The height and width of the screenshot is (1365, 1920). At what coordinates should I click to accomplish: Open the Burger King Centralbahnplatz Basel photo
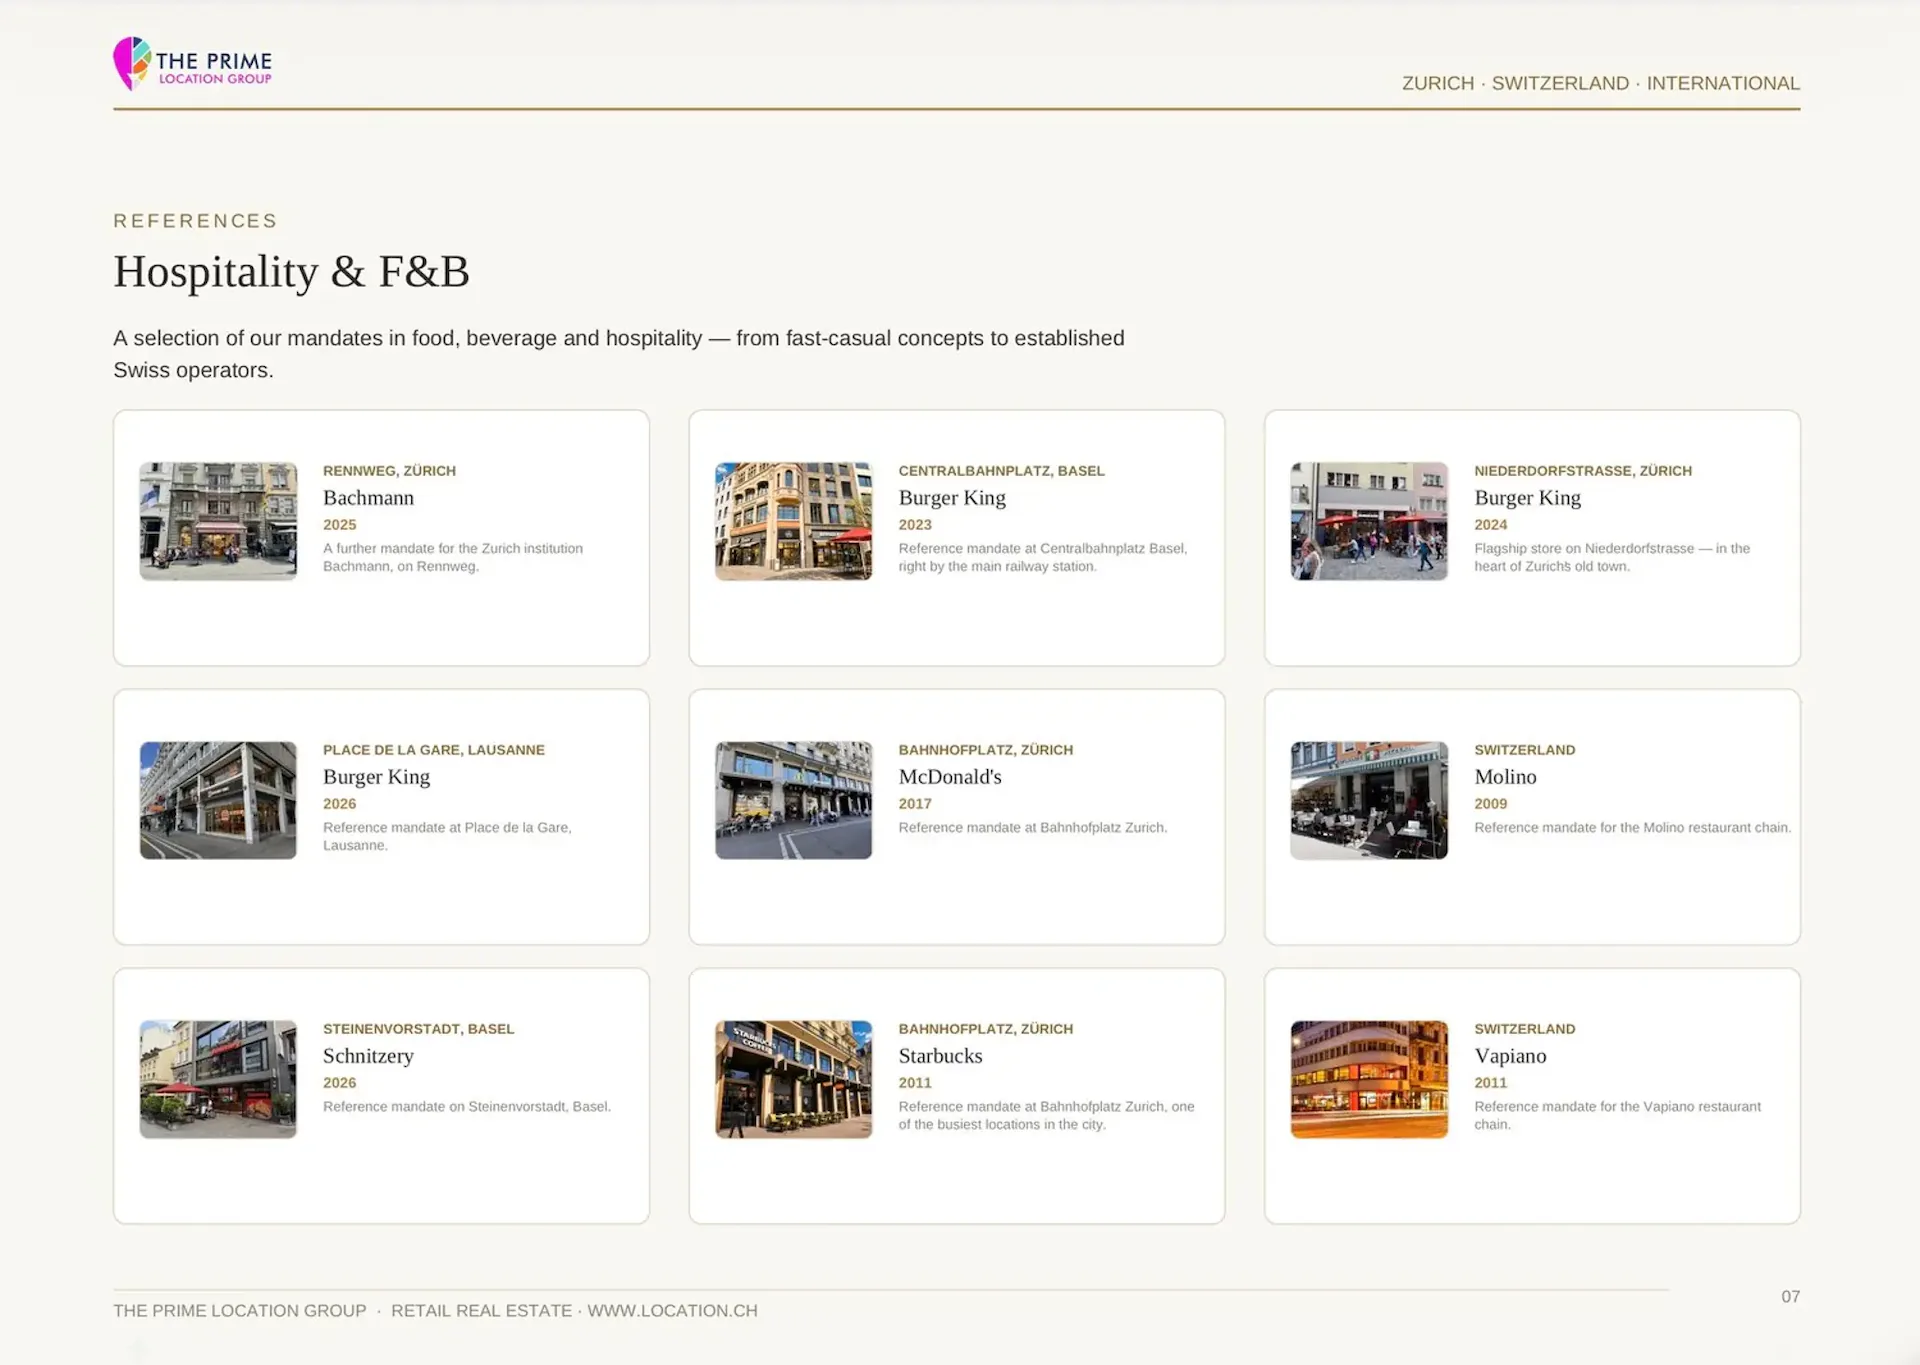pos(794,521)
